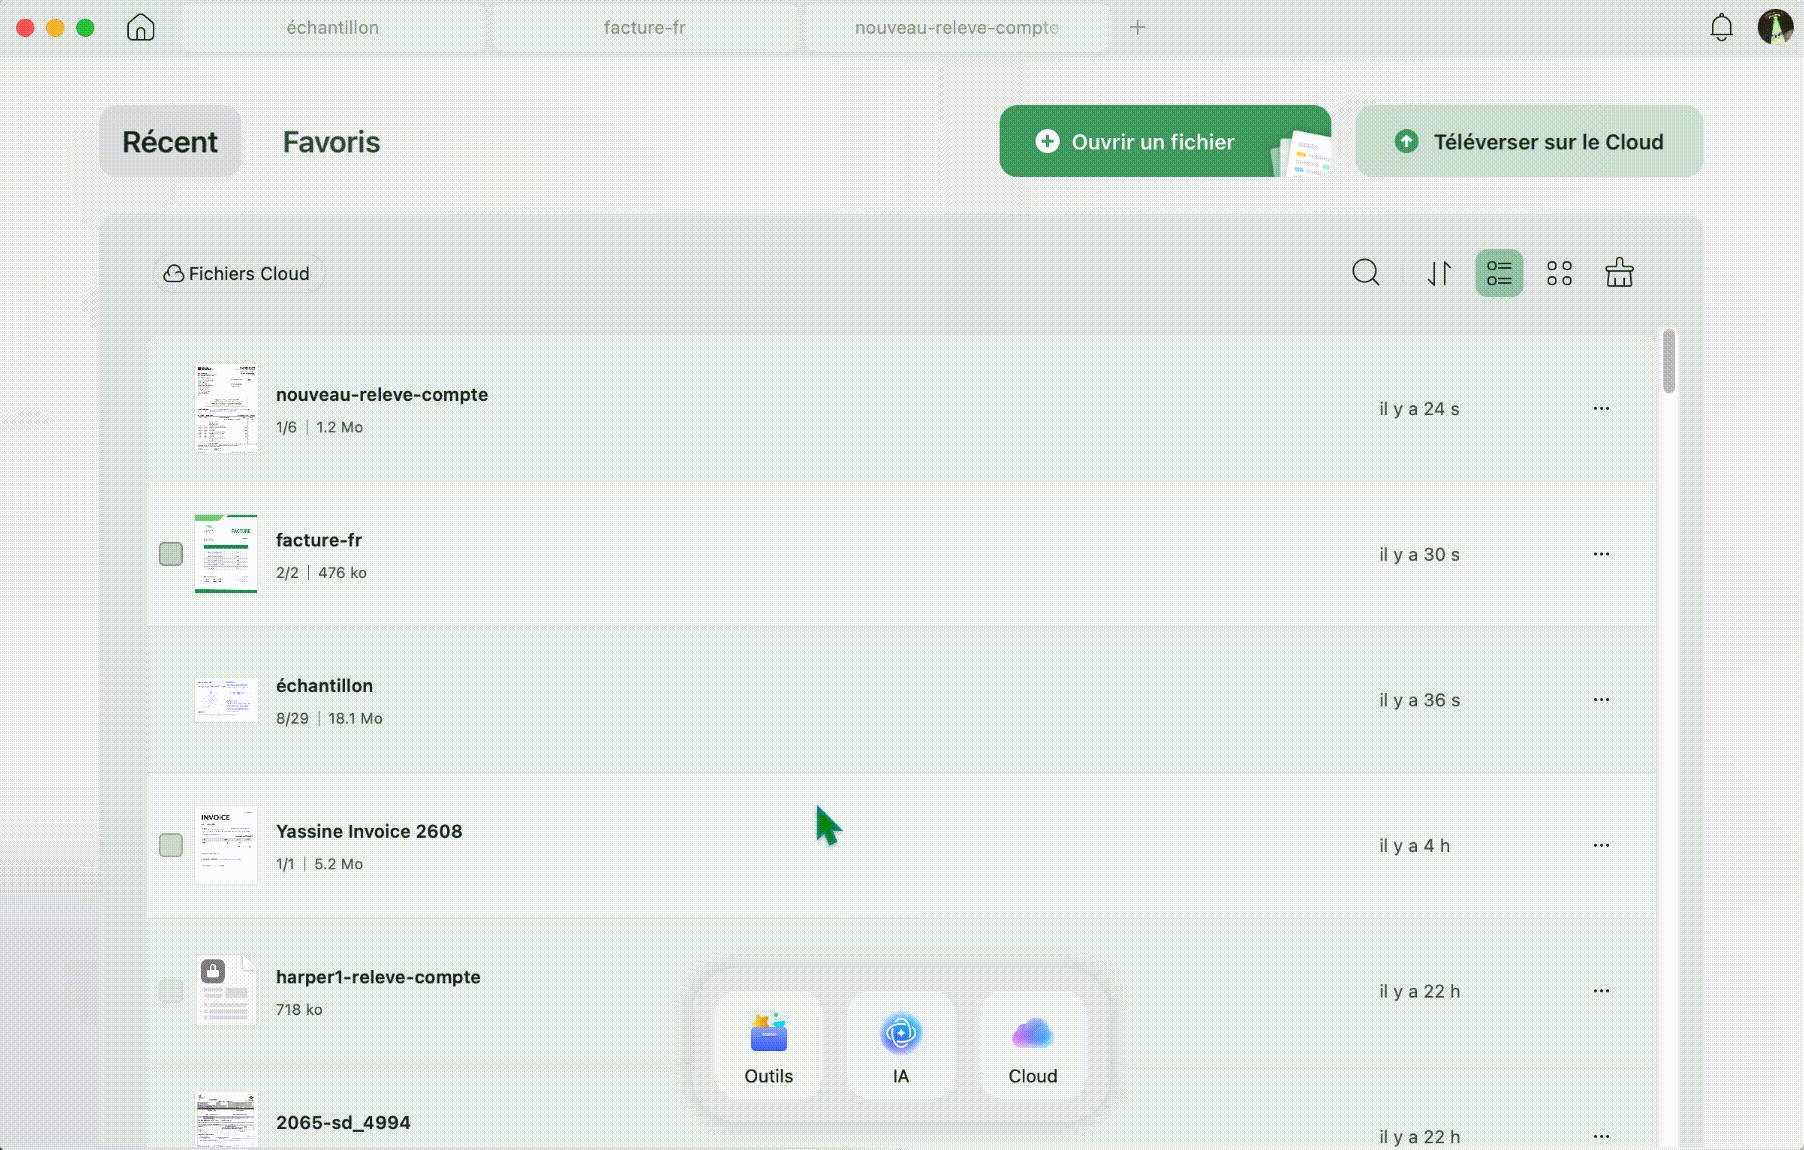Minimize the window with yellow button

[55, 27]
